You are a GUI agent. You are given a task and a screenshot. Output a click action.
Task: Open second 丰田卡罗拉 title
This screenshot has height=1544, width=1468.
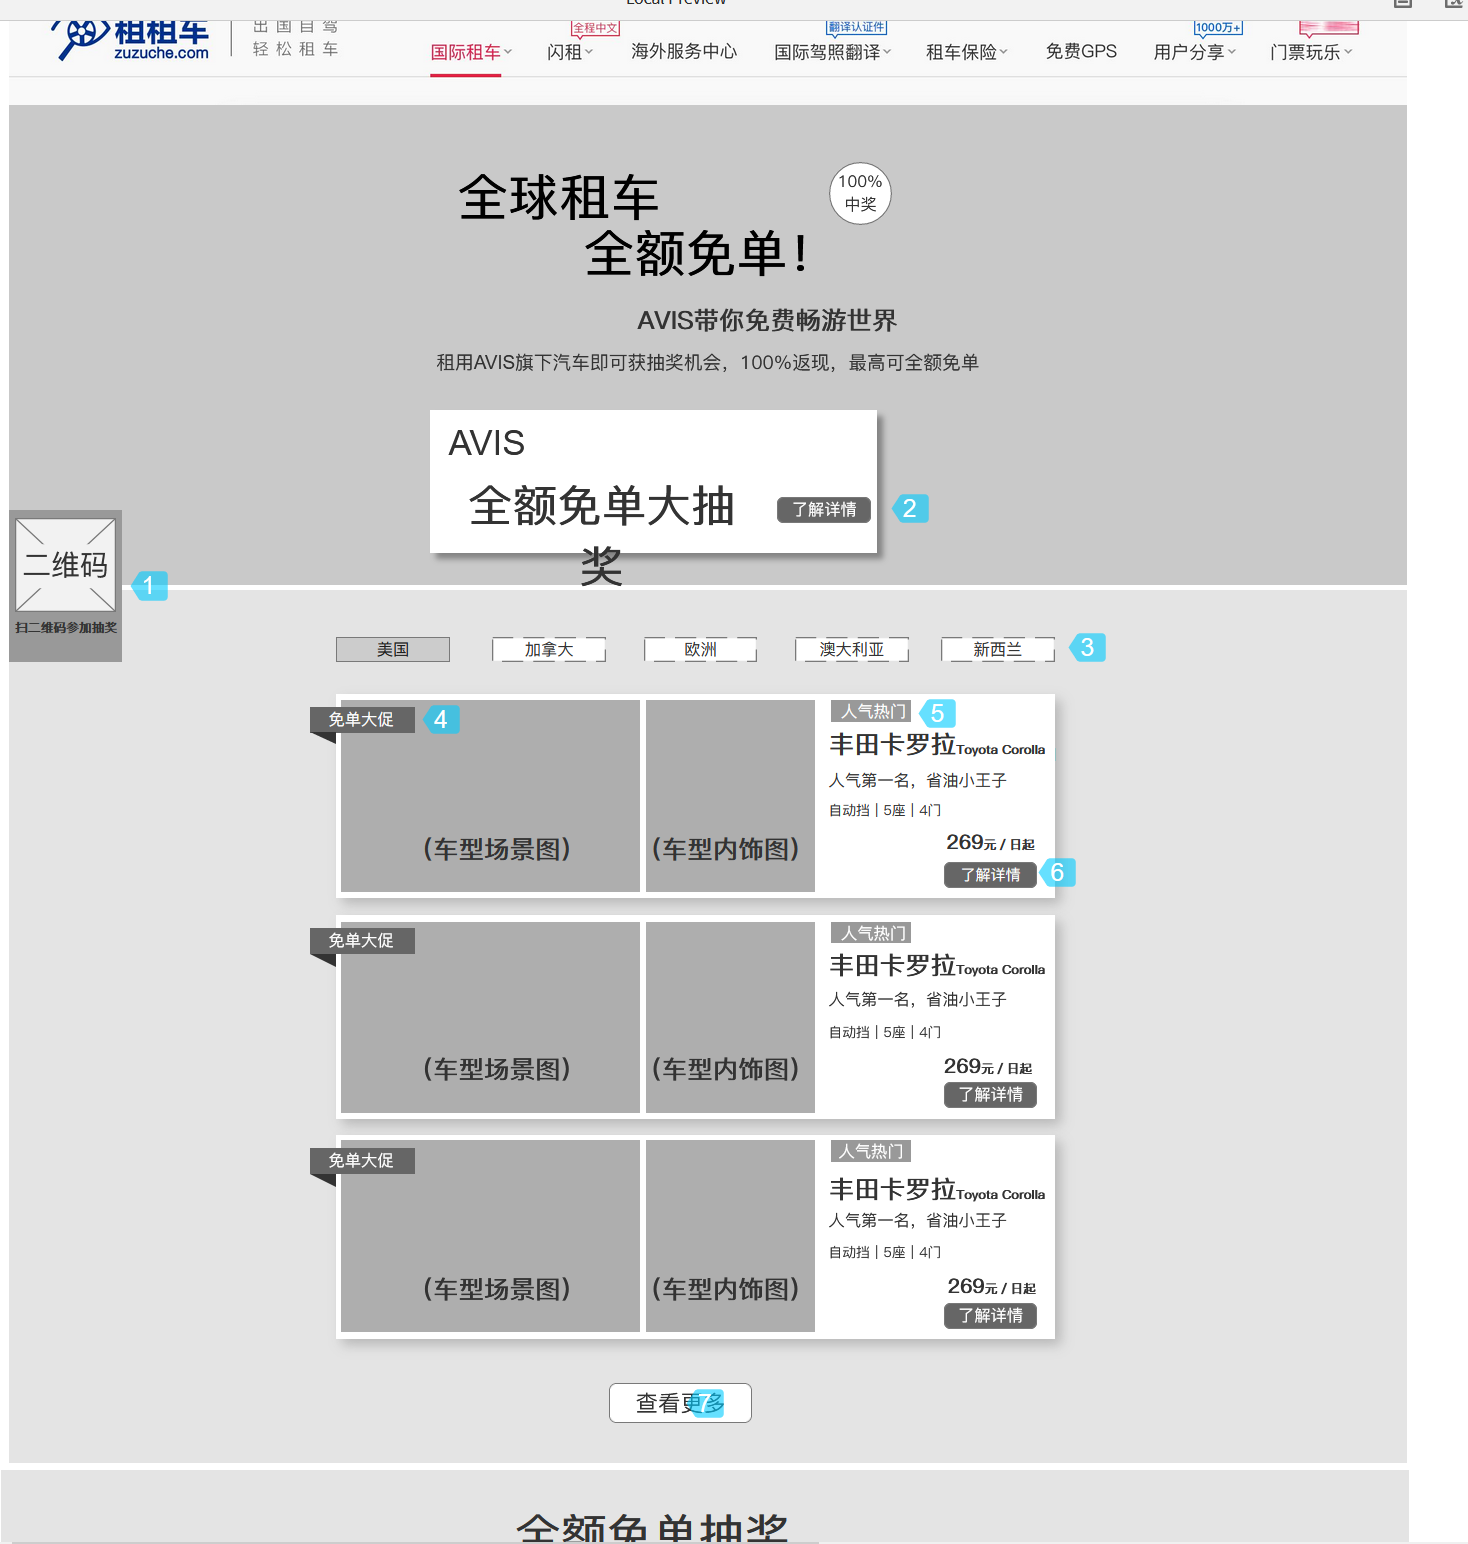[x=937, y=966]
